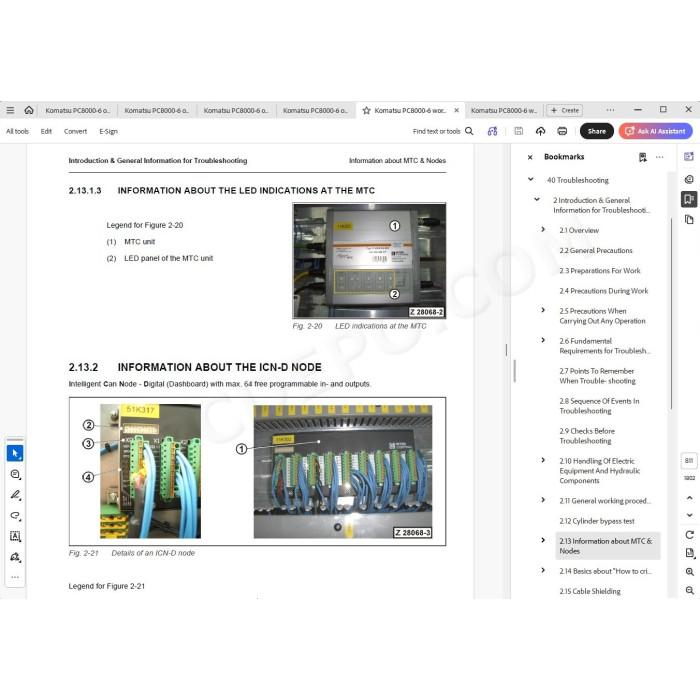The image size is (700, 700).
Task: Click the Fig. 2-20 MTC photo
Action: (x=369, y=260)
